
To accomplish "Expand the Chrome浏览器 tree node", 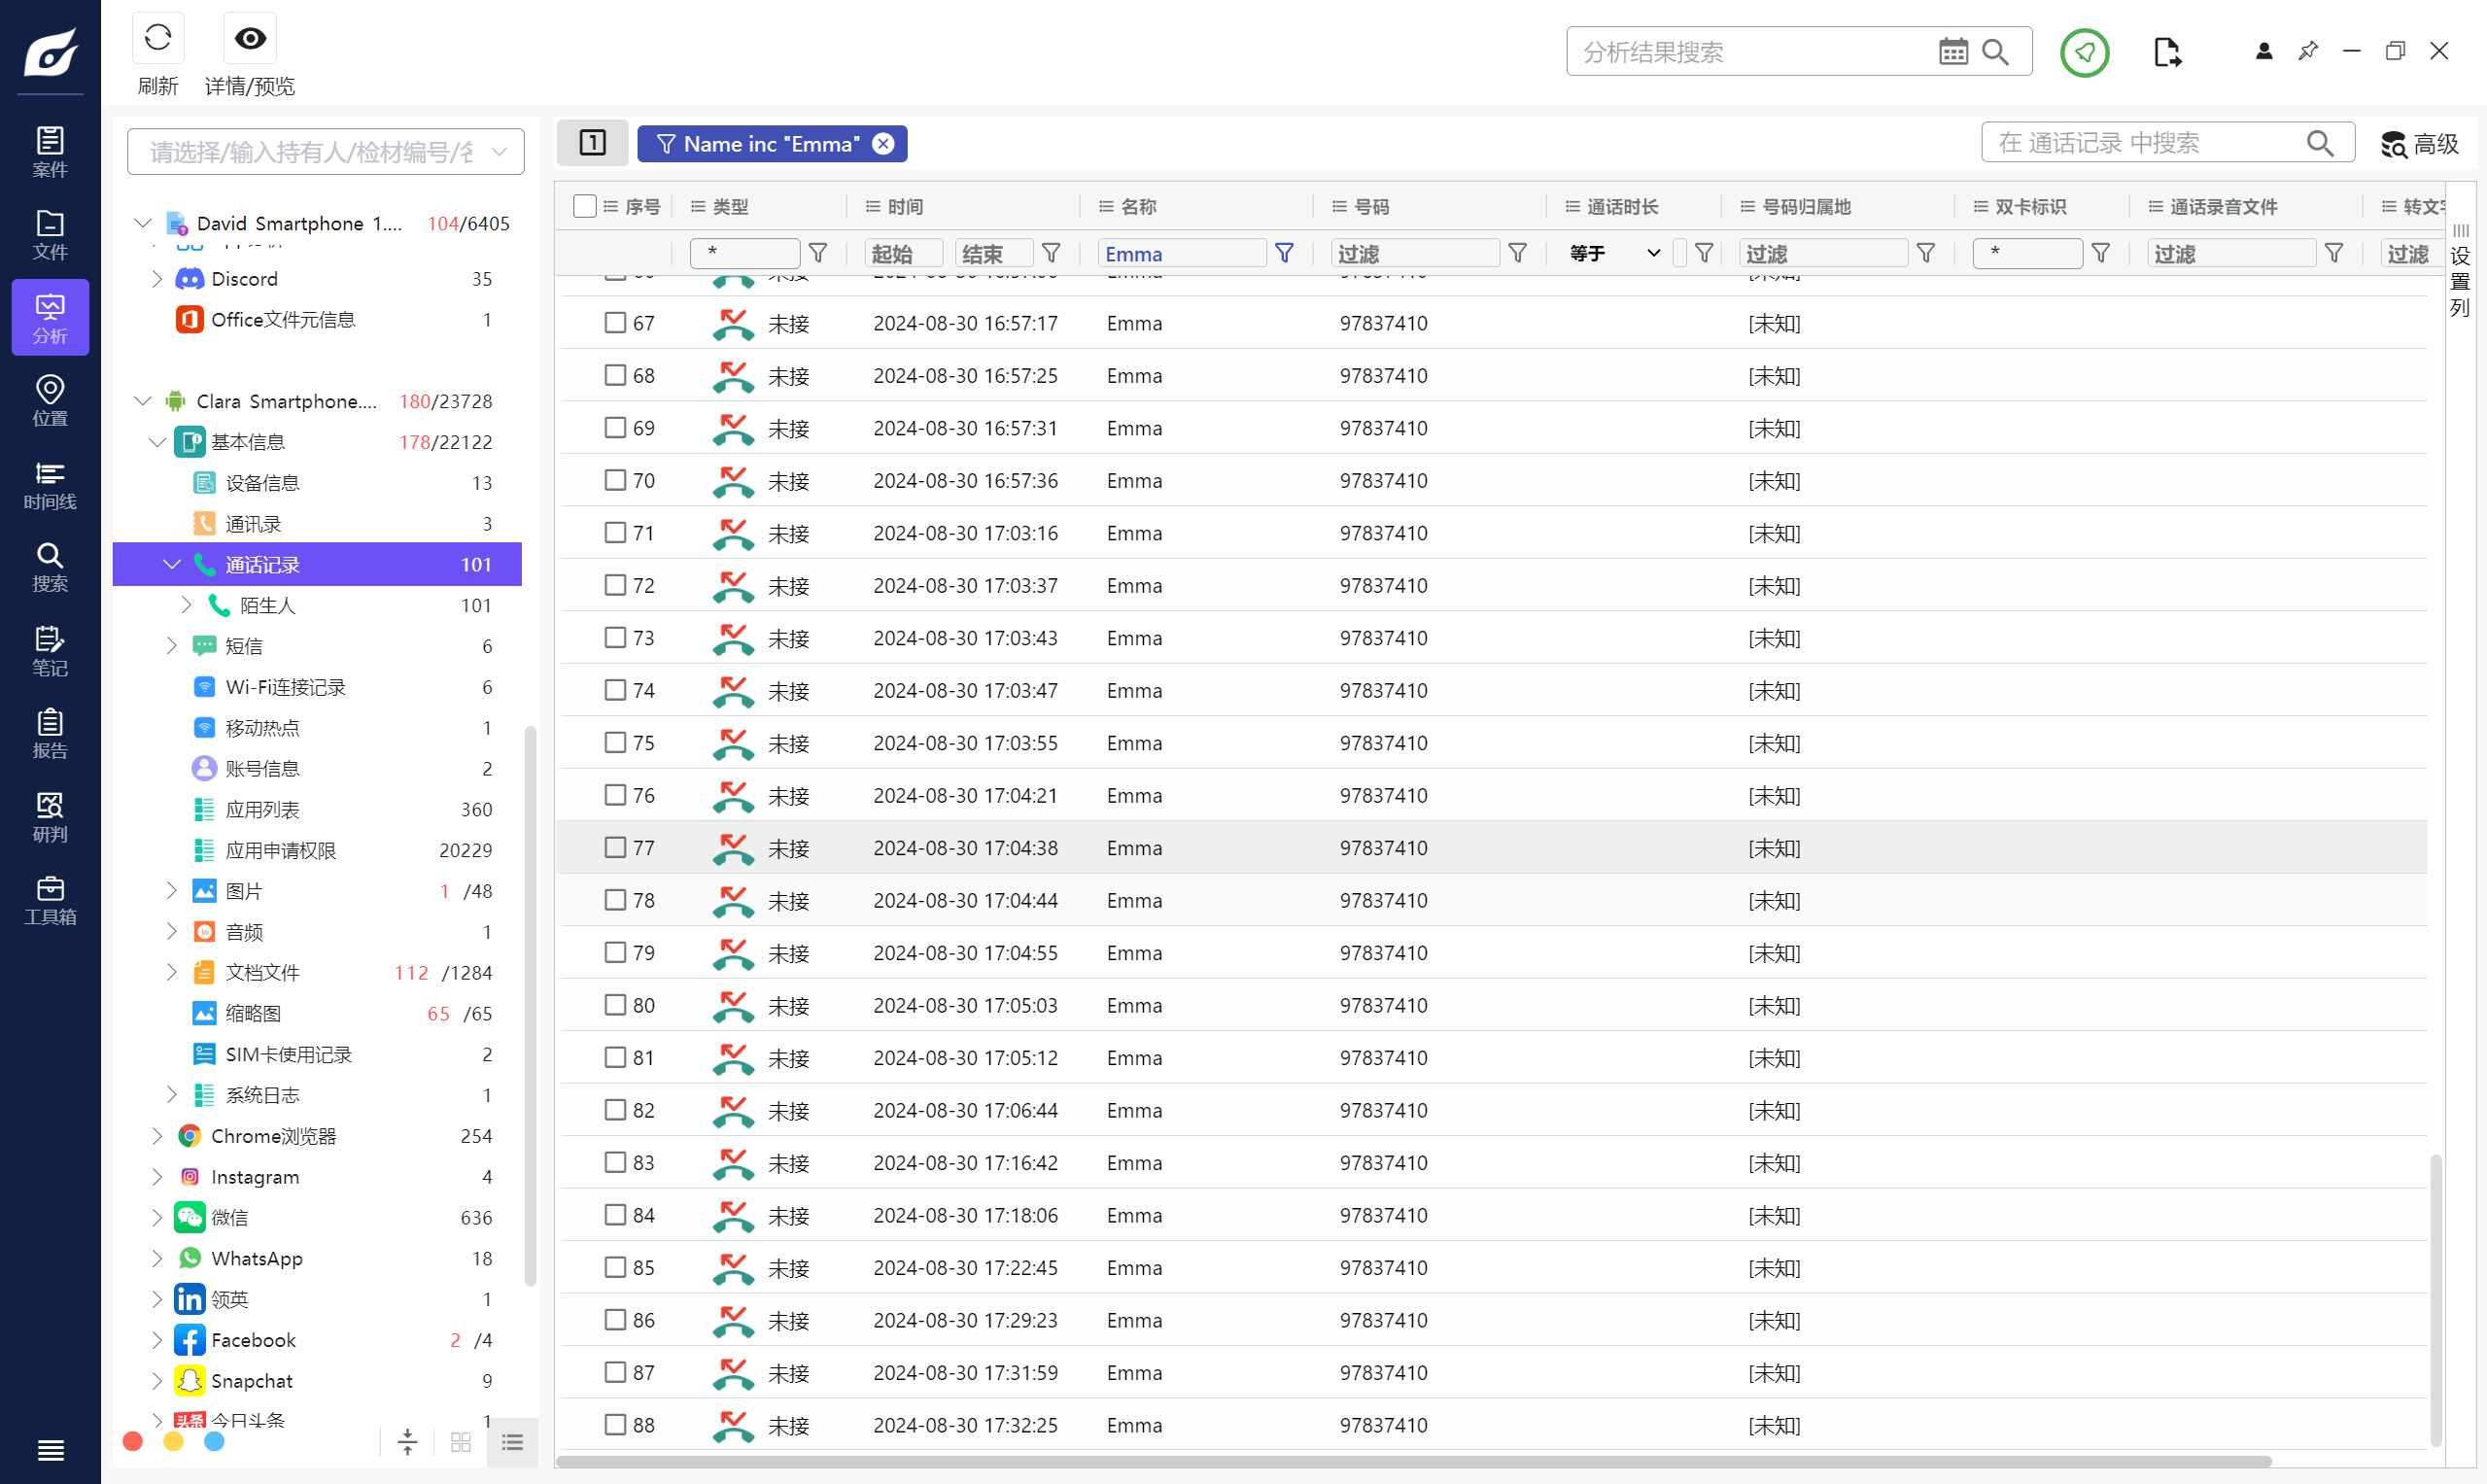I will [157, 1136].
